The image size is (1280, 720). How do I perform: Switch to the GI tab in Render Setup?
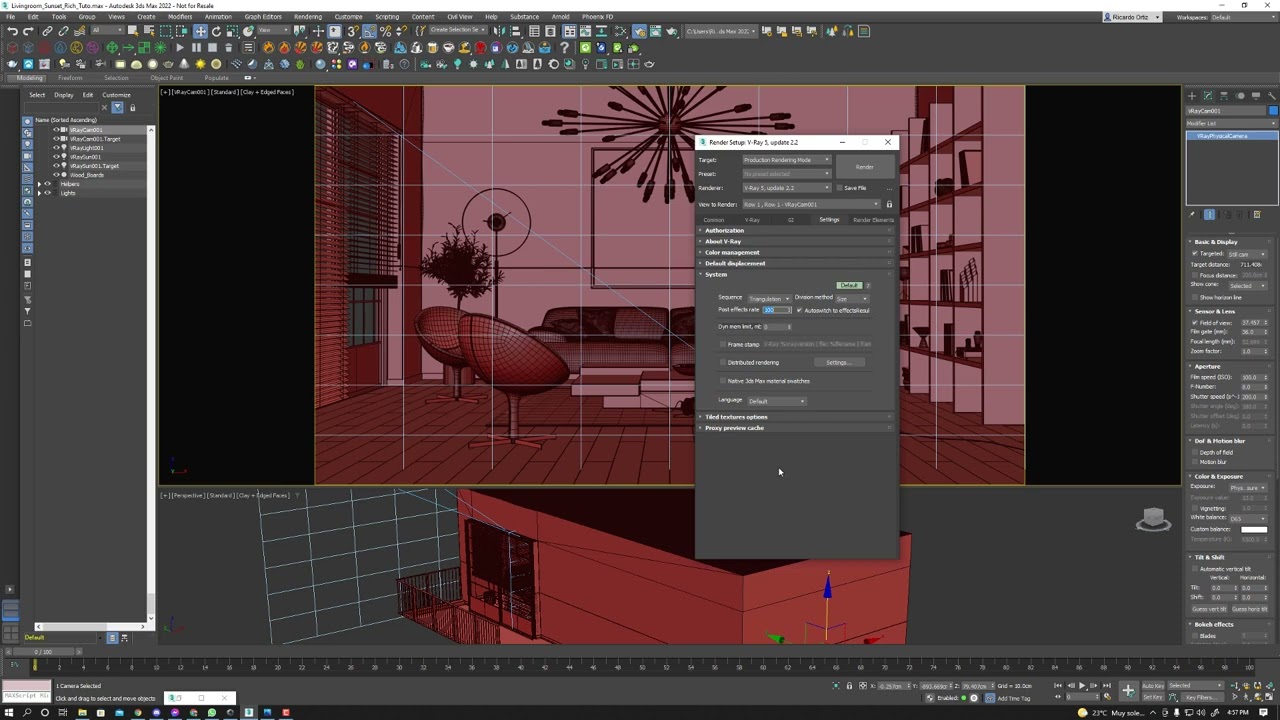[x=790, y=219]
